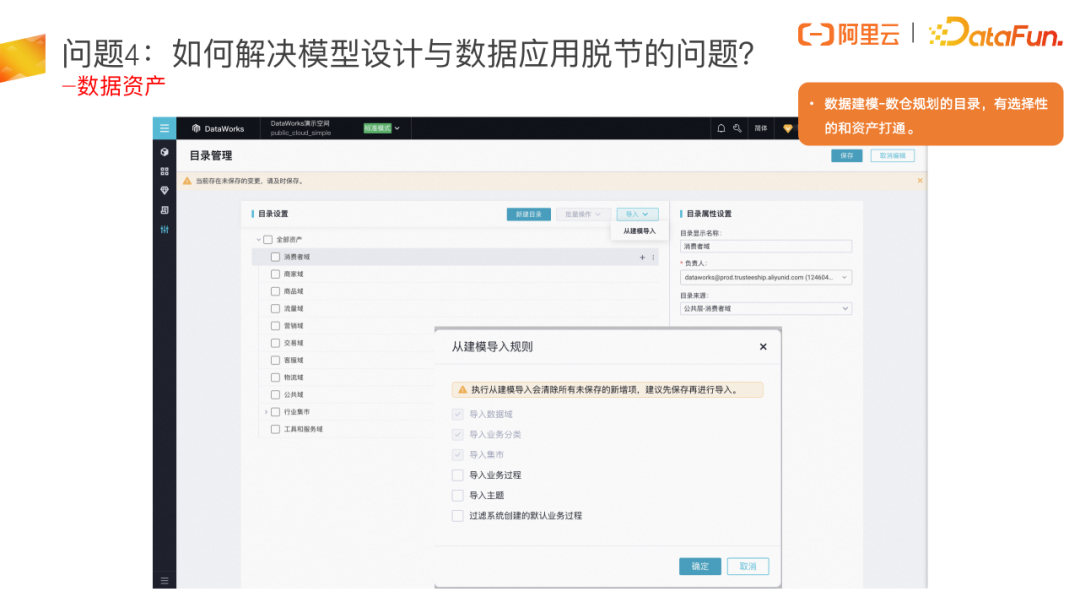Click the plus icon next to 消费者域
The image size is (1080, 608).
[641, 257]
